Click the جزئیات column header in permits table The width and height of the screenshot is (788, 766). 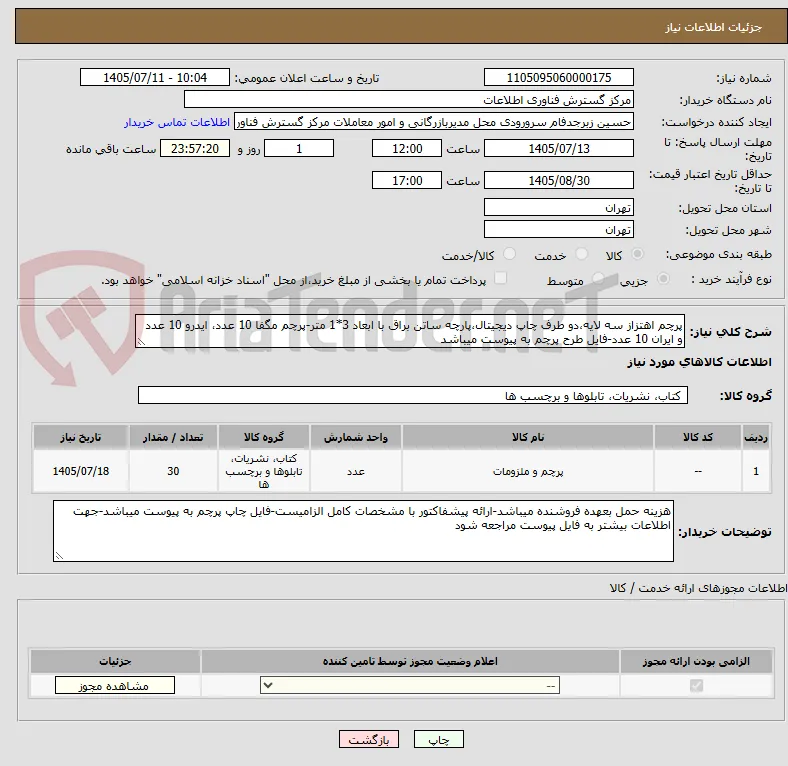pyautogui.click(x=116, y=661)
